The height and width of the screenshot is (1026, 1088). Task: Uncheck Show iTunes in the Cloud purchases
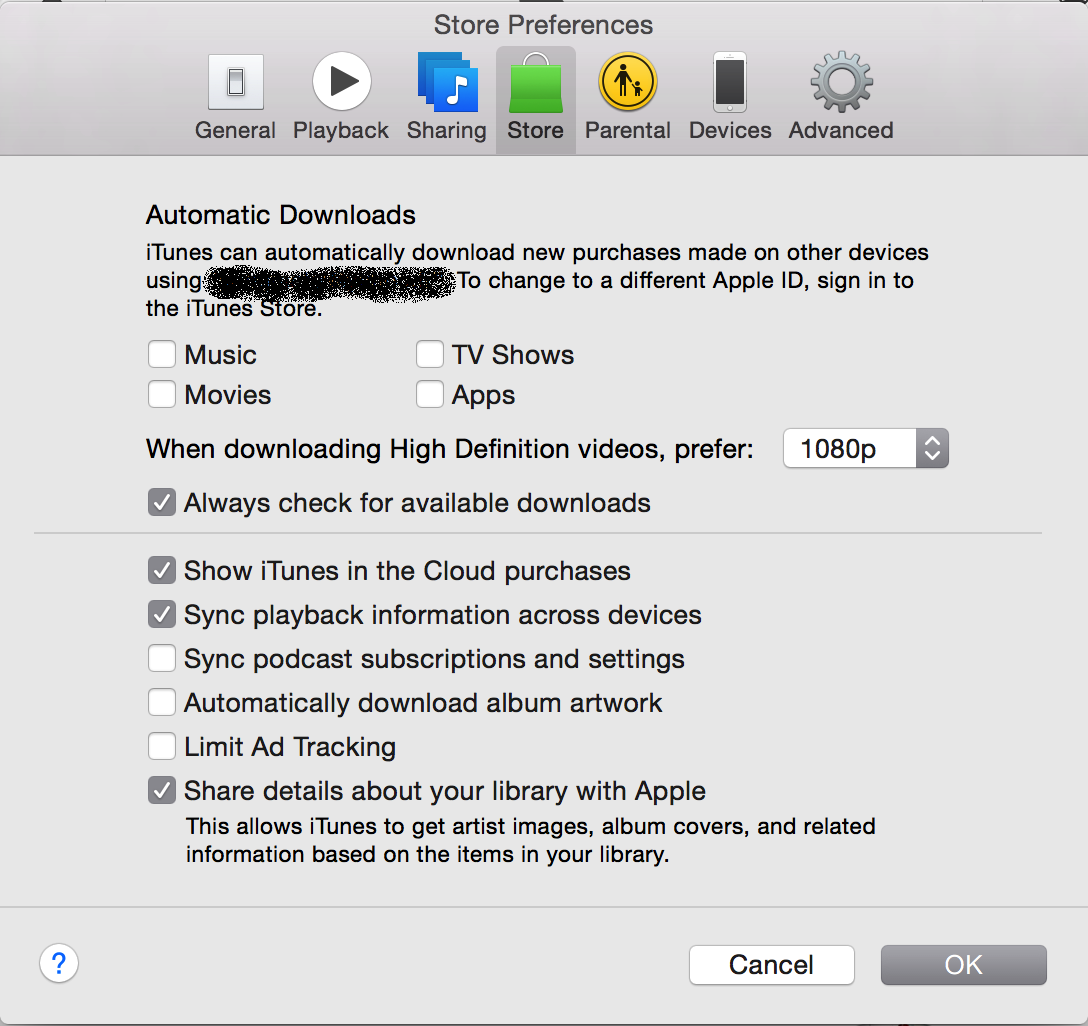click(162, 570)
